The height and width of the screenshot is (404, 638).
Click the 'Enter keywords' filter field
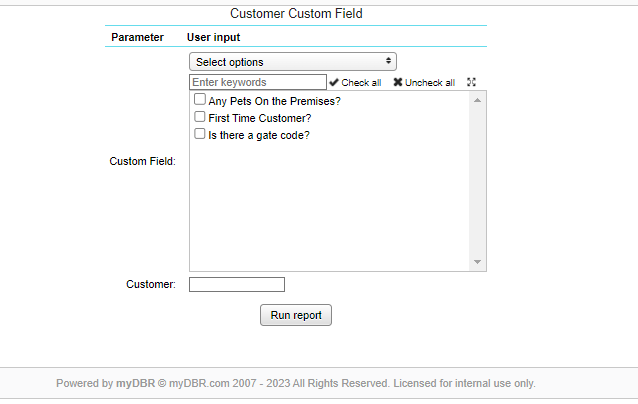pyautogui.click(x=258, y=82)
